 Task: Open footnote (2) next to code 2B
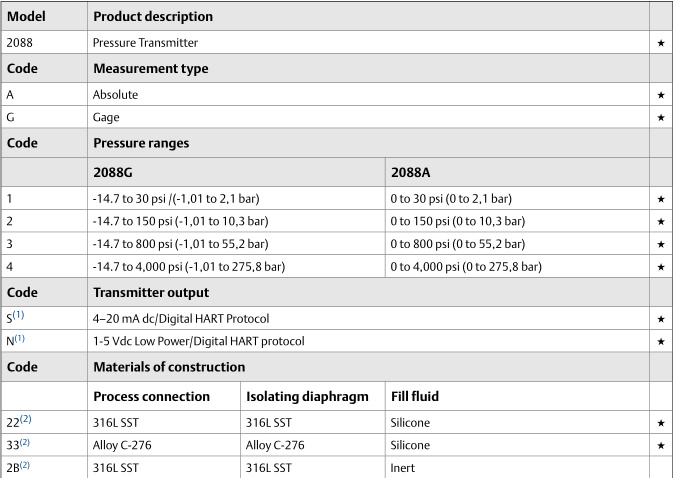[x=27, y=465]
